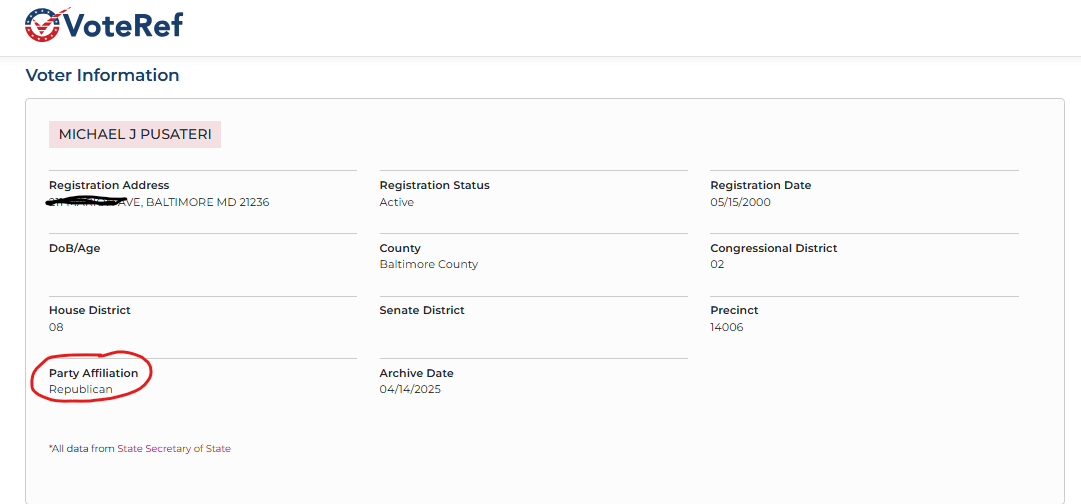
Task: Click the Senate District label
Action: pos(422,310)
